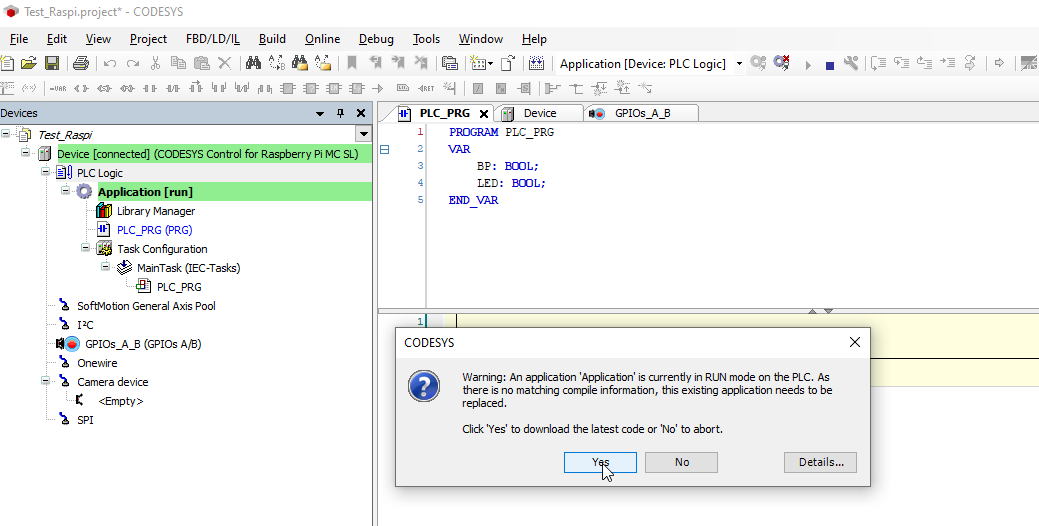
Task: Click the Replace A-to-B icon
Action: [276, 64]
